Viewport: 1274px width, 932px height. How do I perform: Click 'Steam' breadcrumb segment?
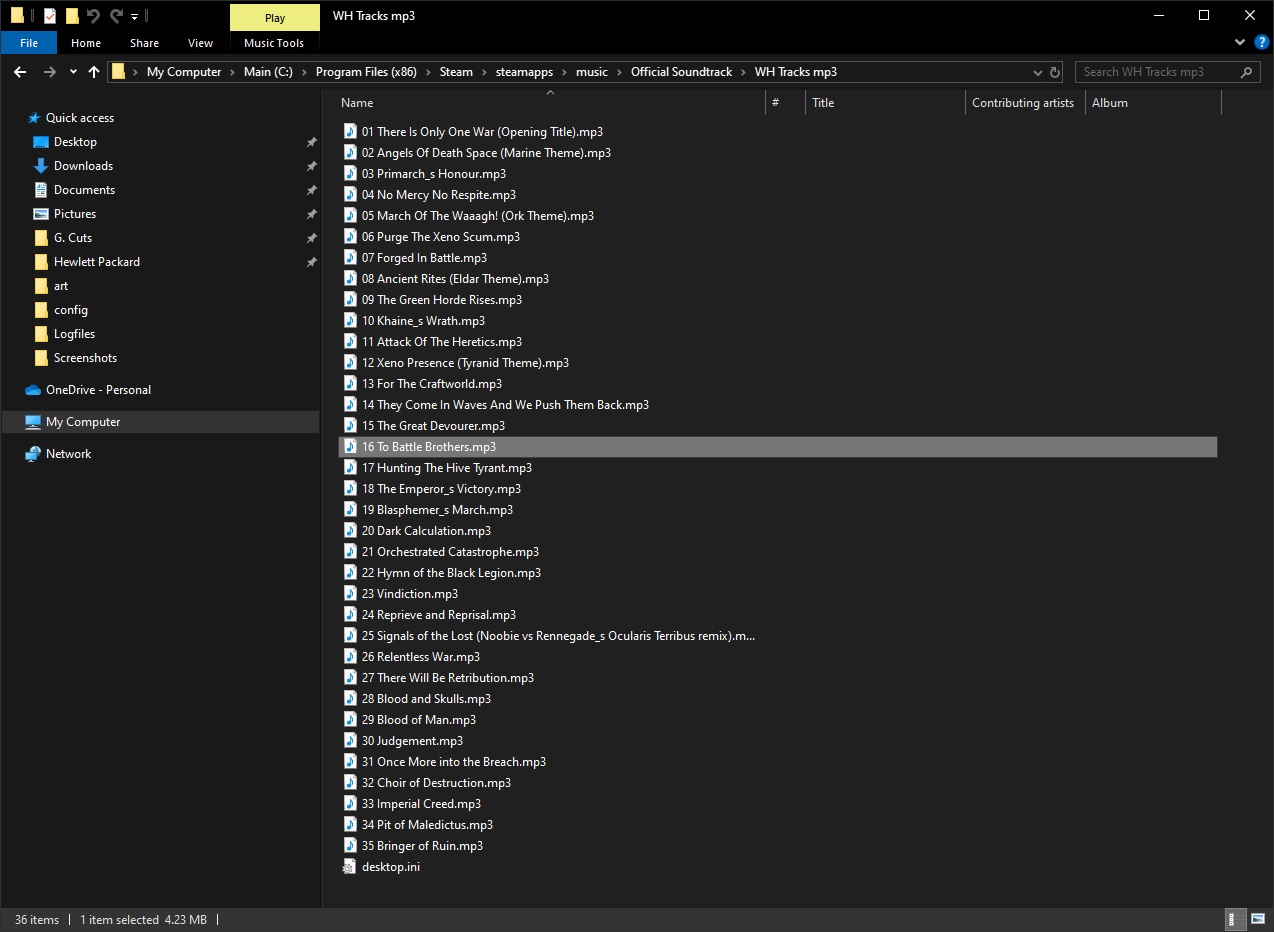(456, 72)
